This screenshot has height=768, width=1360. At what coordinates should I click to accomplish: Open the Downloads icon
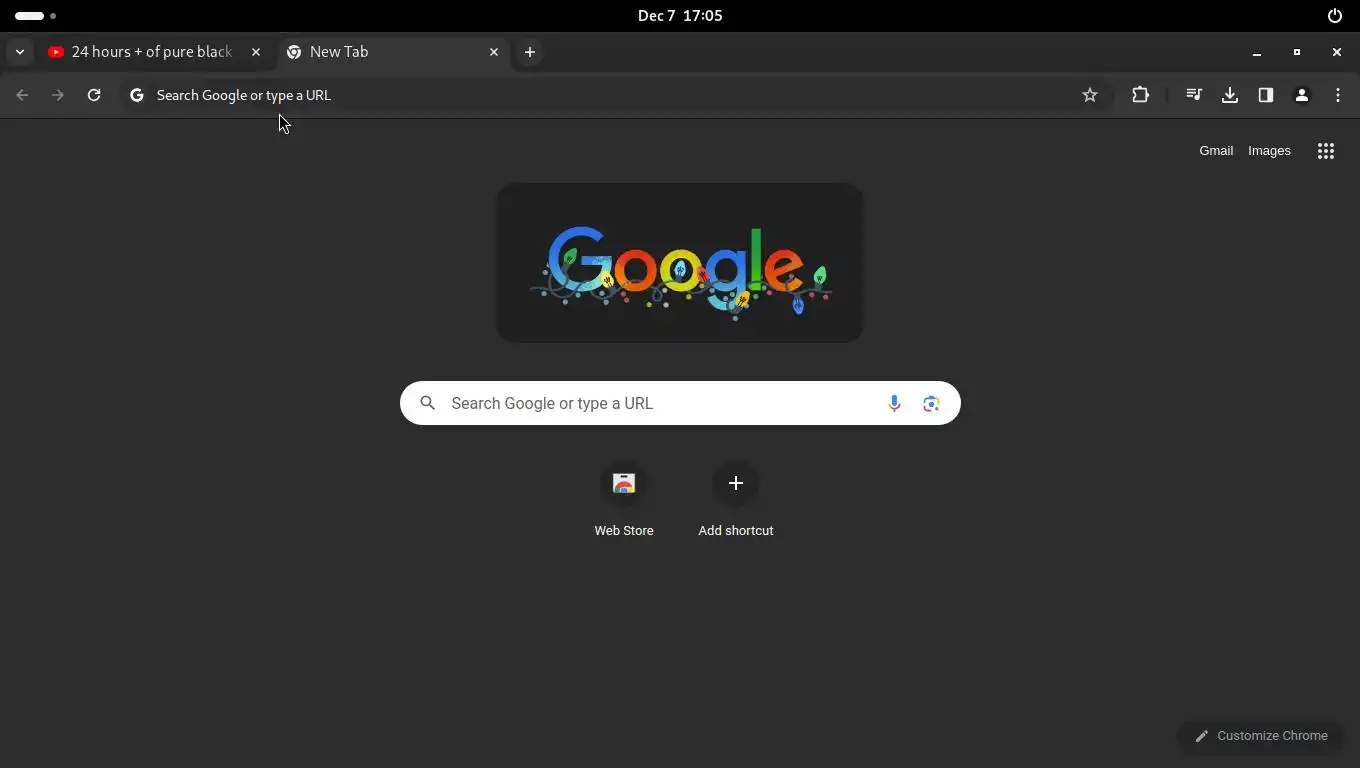coord(1230,95)
